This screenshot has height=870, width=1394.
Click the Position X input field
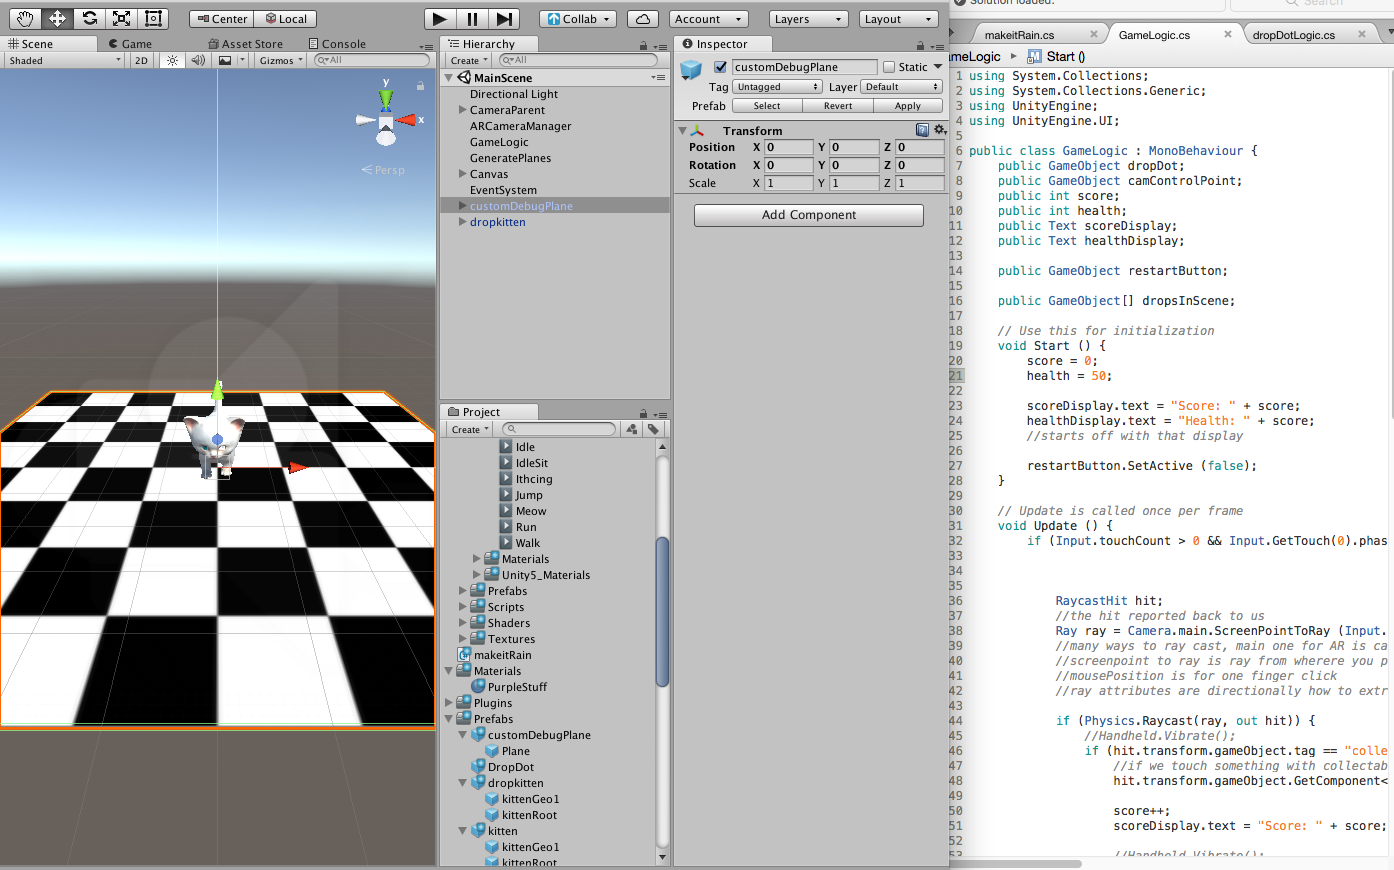pos(789,147)
